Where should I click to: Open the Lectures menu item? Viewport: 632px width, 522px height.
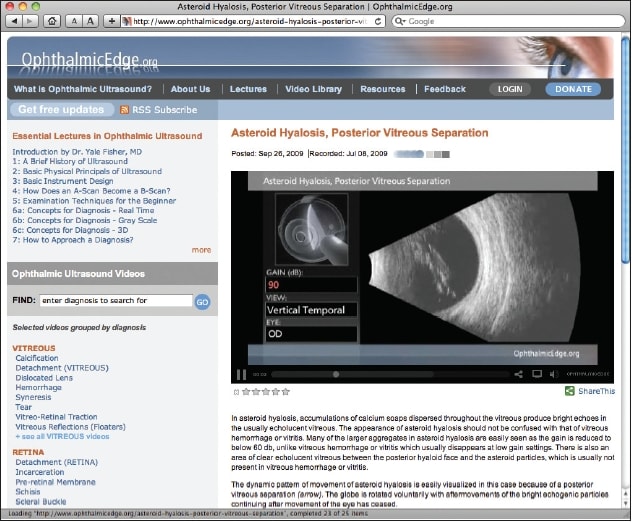tap(248, 89)
